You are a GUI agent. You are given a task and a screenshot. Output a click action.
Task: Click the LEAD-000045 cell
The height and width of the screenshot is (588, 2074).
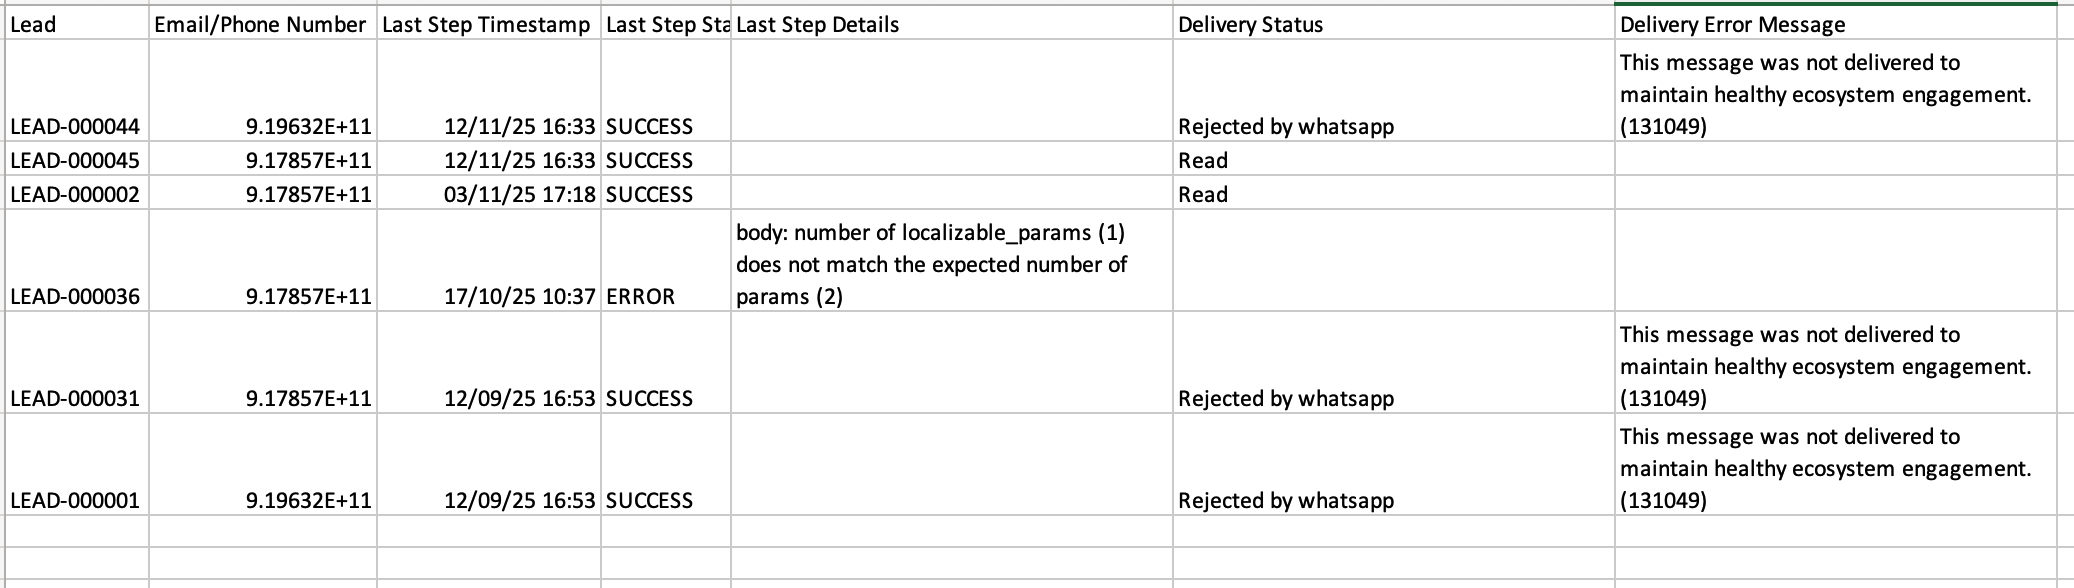[76, 160]
